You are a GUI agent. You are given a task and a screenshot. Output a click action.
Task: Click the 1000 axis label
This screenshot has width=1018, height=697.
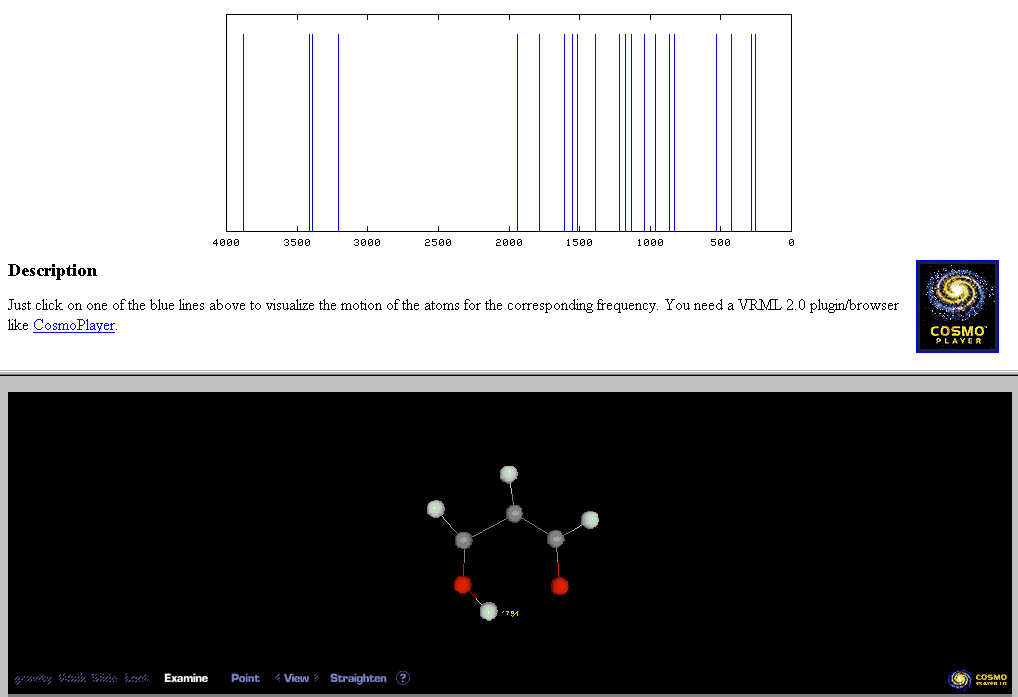(650, 243)
